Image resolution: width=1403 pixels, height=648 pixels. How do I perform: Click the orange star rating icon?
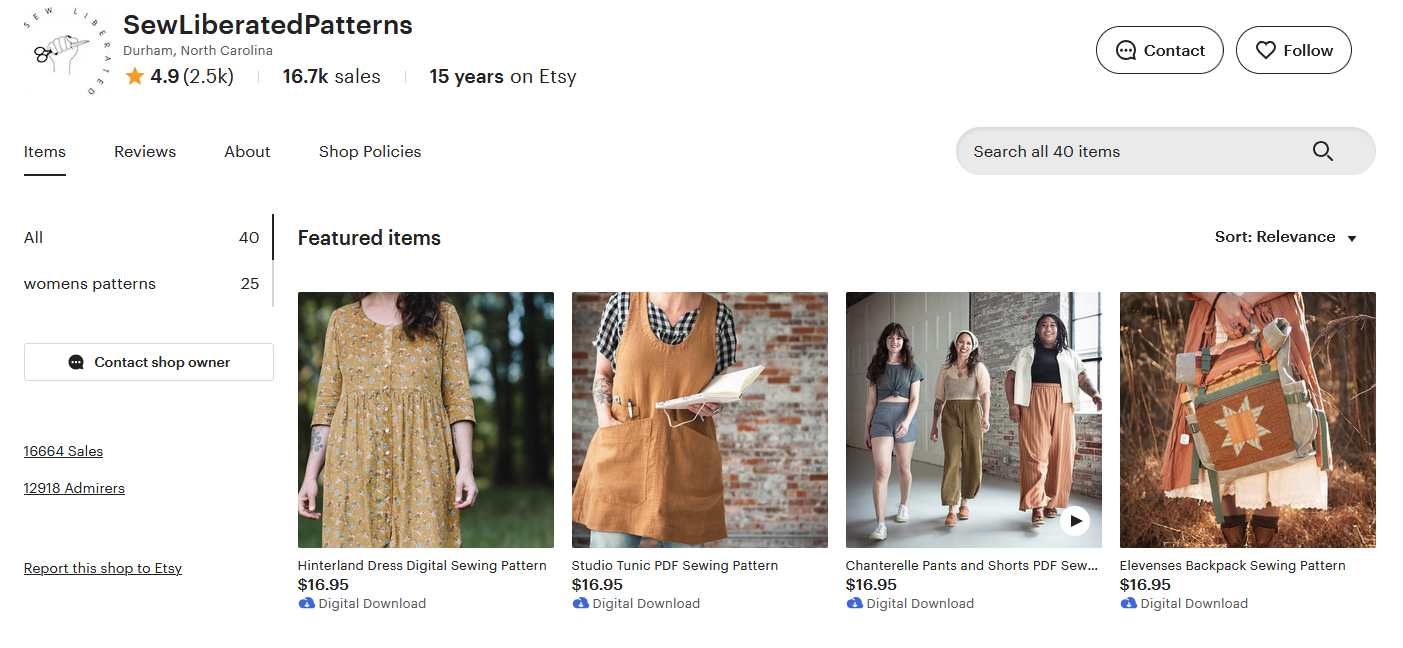(x=135, y=77)
